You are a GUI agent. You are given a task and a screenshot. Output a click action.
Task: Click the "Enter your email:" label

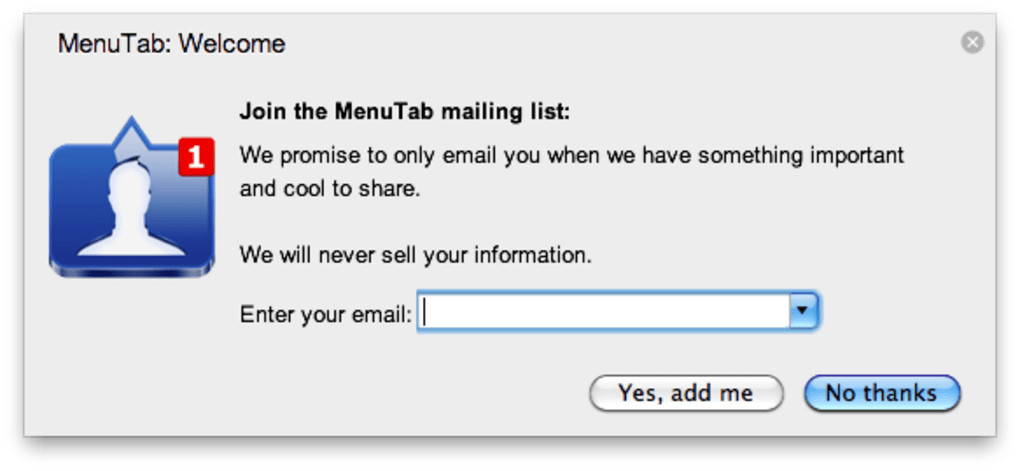tap(325, 314)
